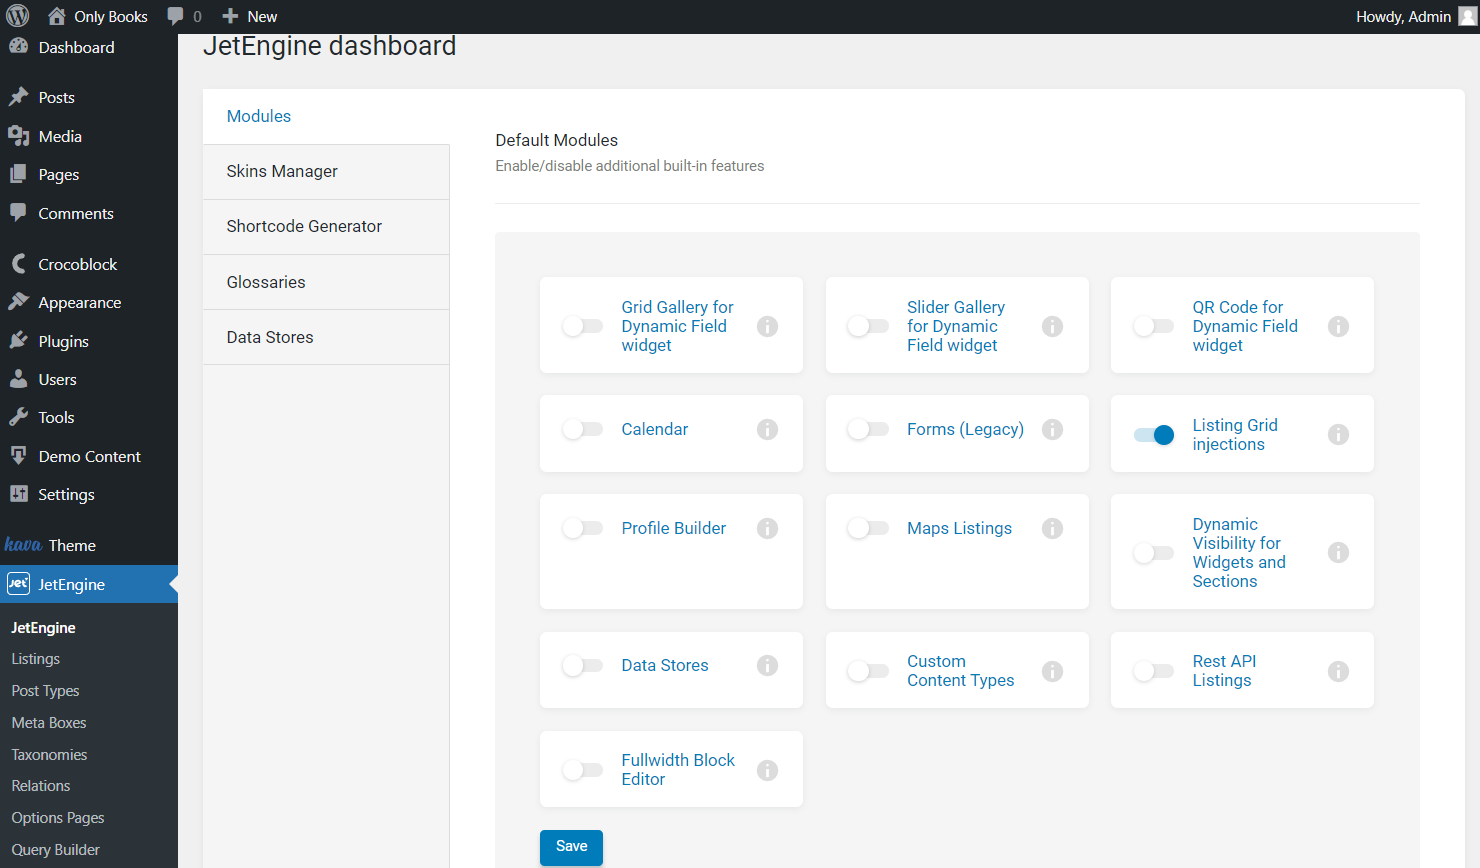The image size is (1480, 868).
Task: Open the comments bubble icon in admin bar
Action: point(176,16)
